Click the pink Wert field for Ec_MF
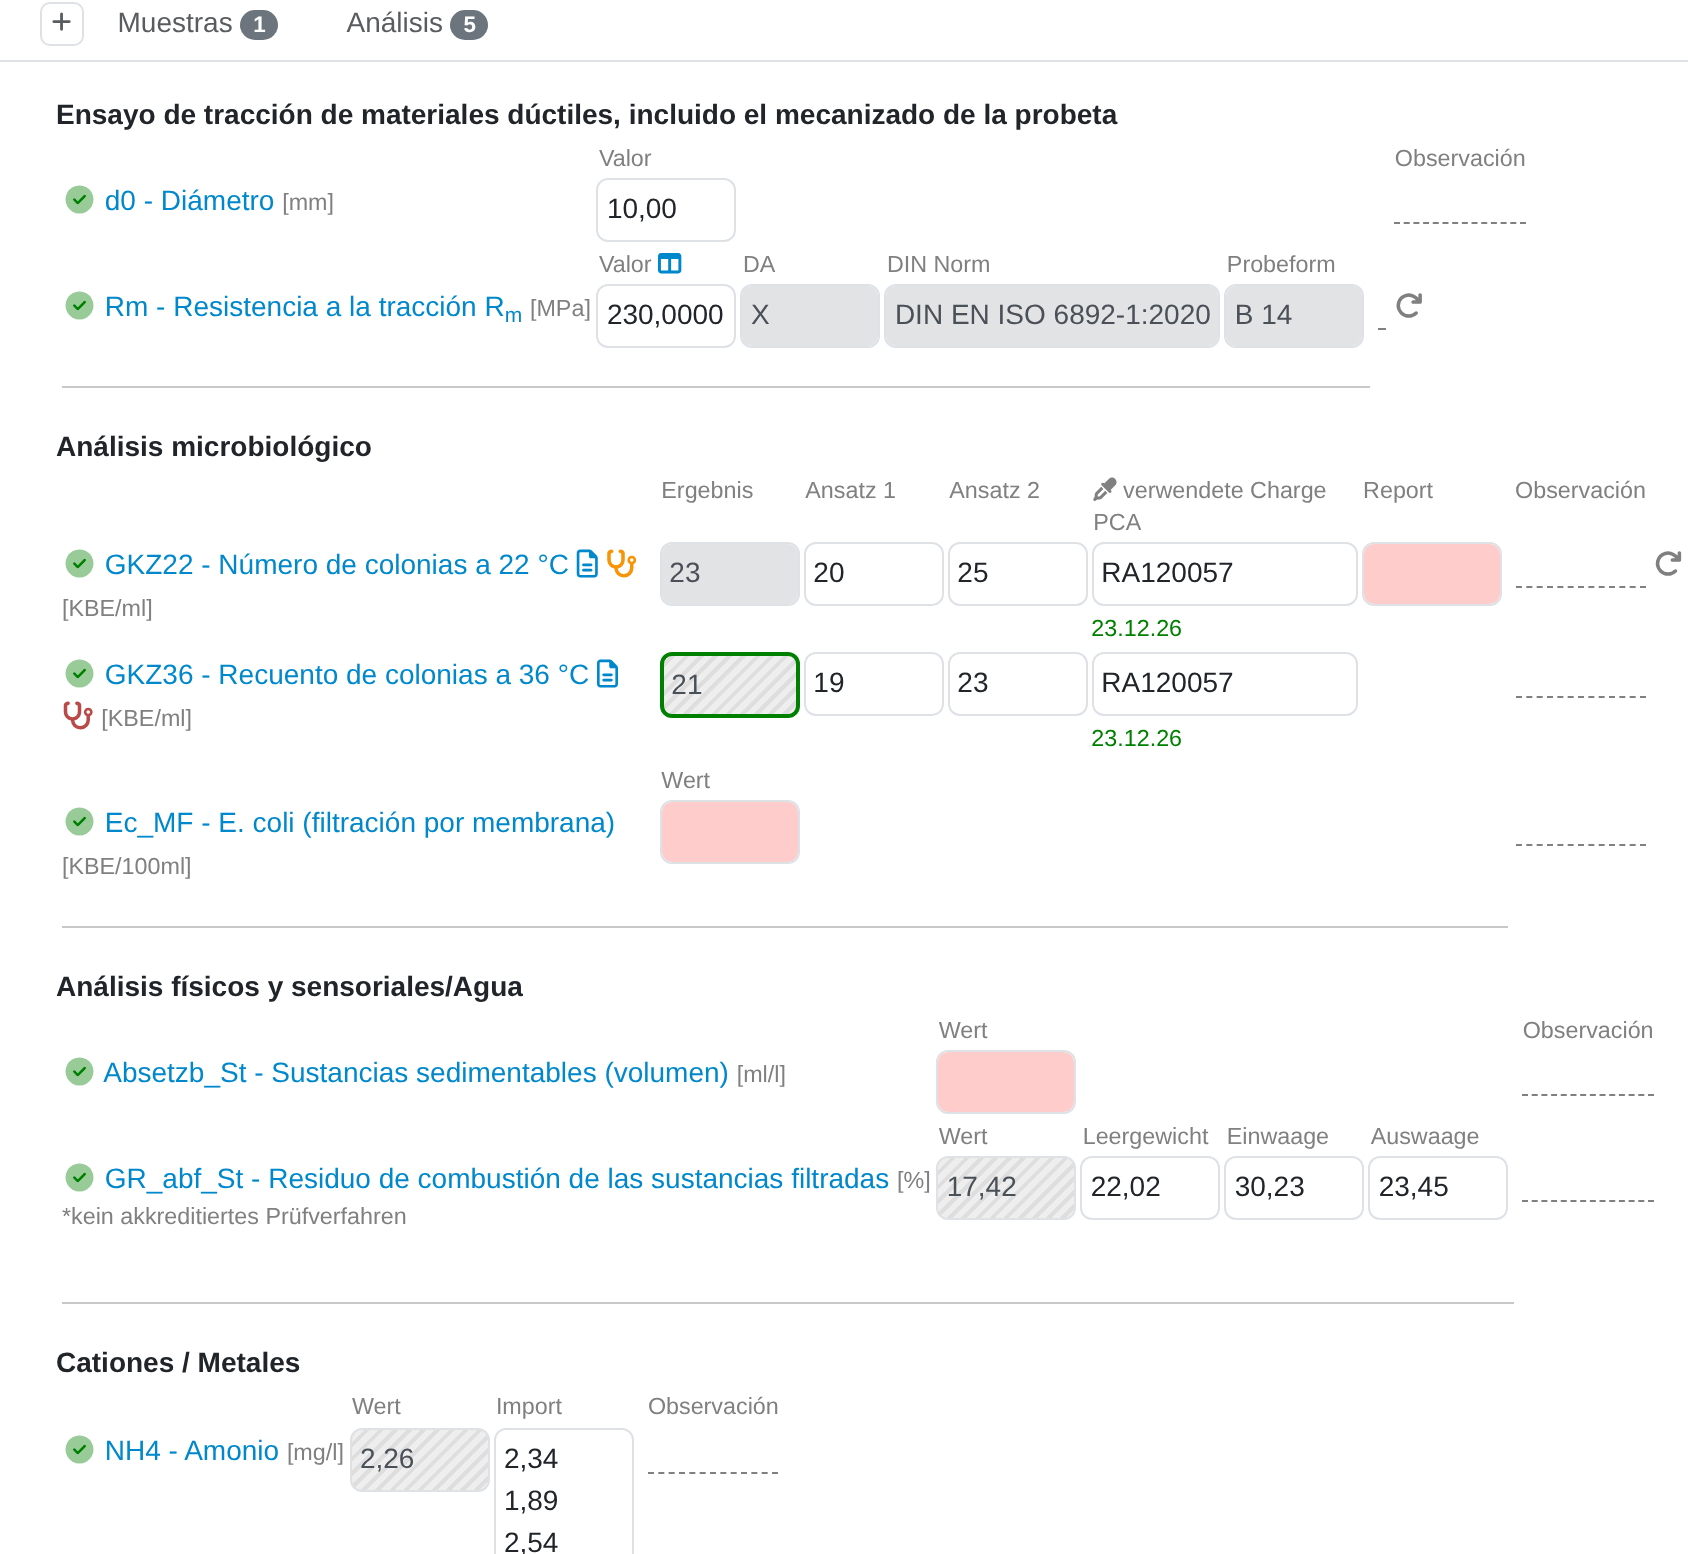The image size is (1688, 1554). pyautogui.click(x=730, y=832)
